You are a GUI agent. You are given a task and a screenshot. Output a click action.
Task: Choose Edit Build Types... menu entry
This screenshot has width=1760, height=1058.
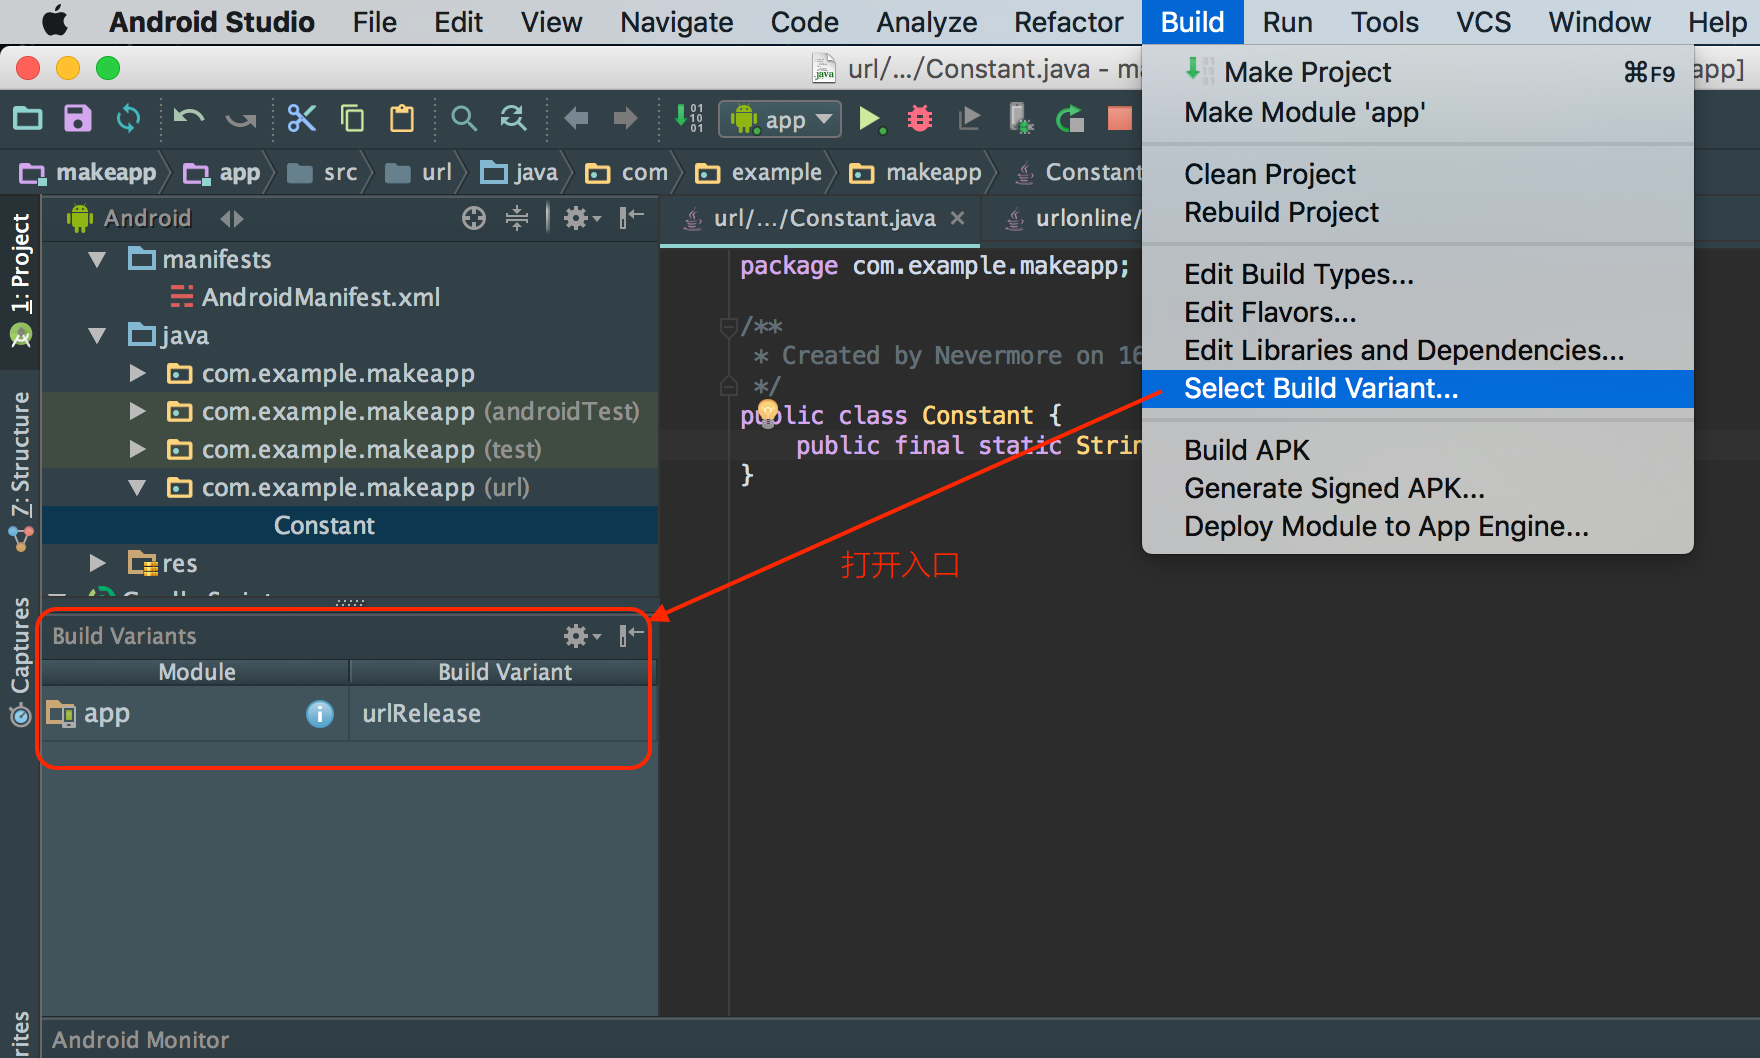pos(1417,274)
